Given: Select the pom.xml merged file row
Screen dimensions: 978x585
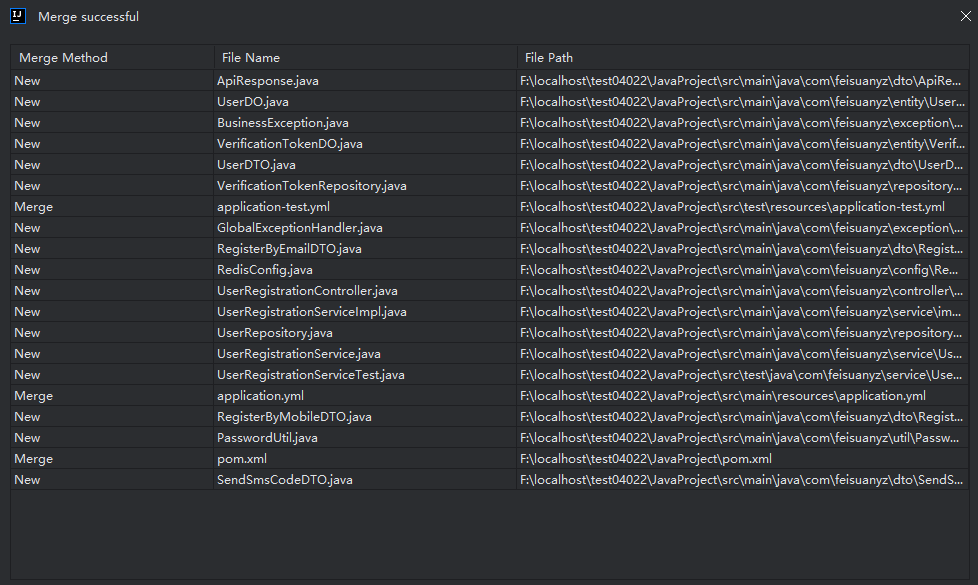Looking at the screenshot, I should (242, 459).
